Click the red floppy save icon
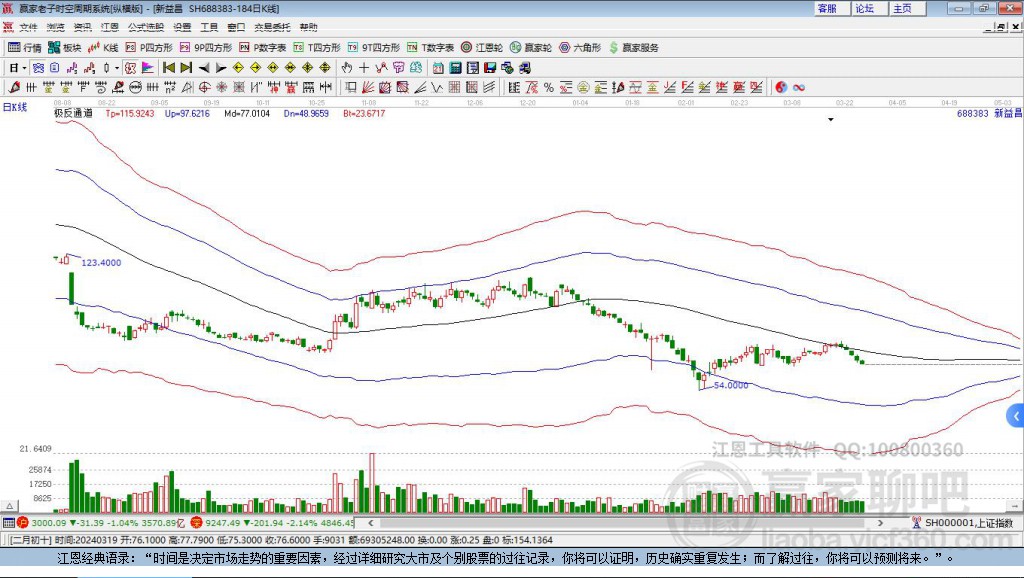Viewport: 1024px width, 578px height. coord(490,68)
